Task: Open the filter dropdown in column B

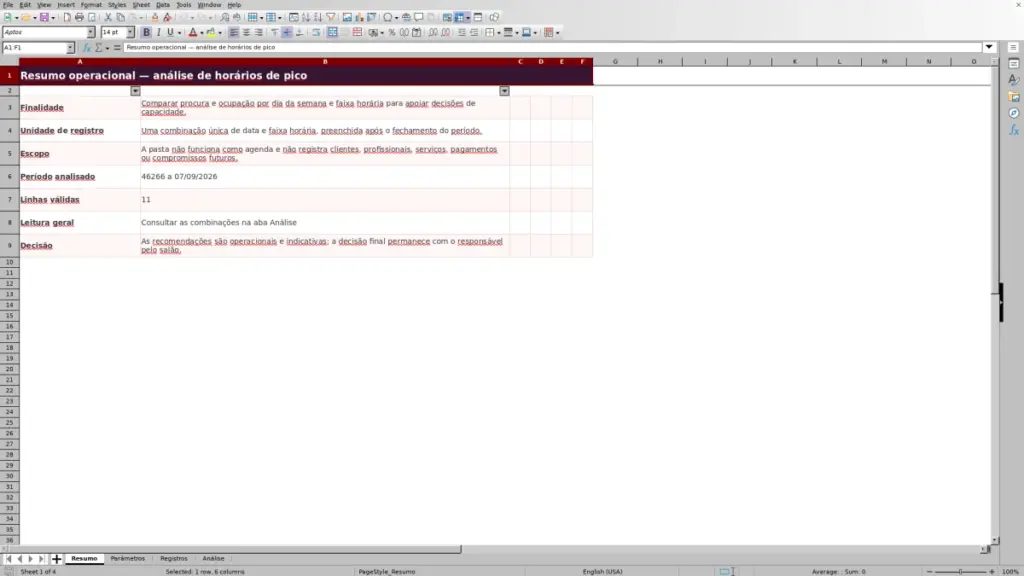Action: (504, 91)
